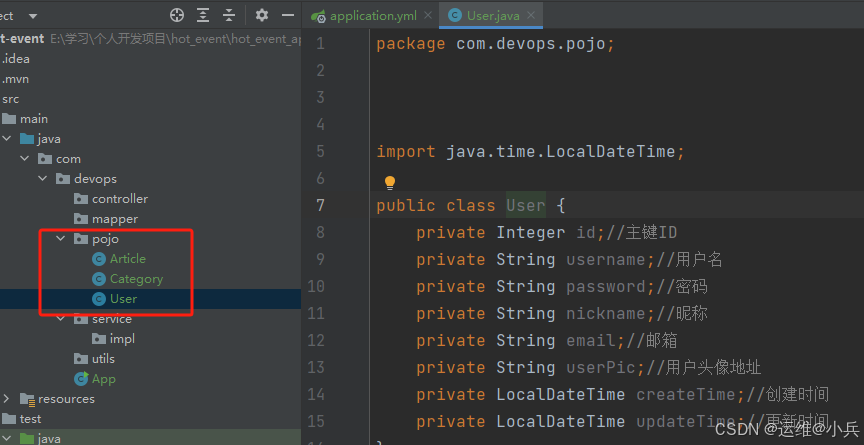Click the User class name in declaration

(526, 205)
